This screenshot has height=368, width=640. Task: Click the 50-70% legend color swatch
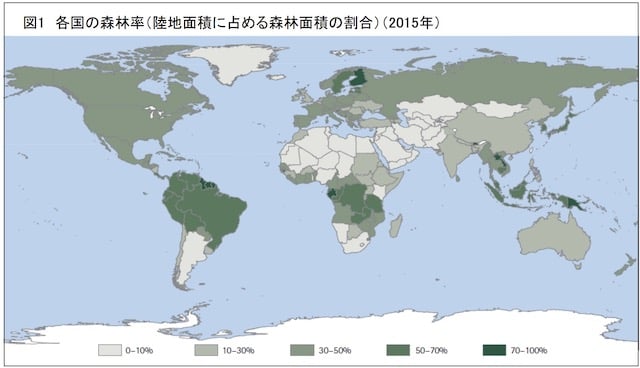point(398,350)
